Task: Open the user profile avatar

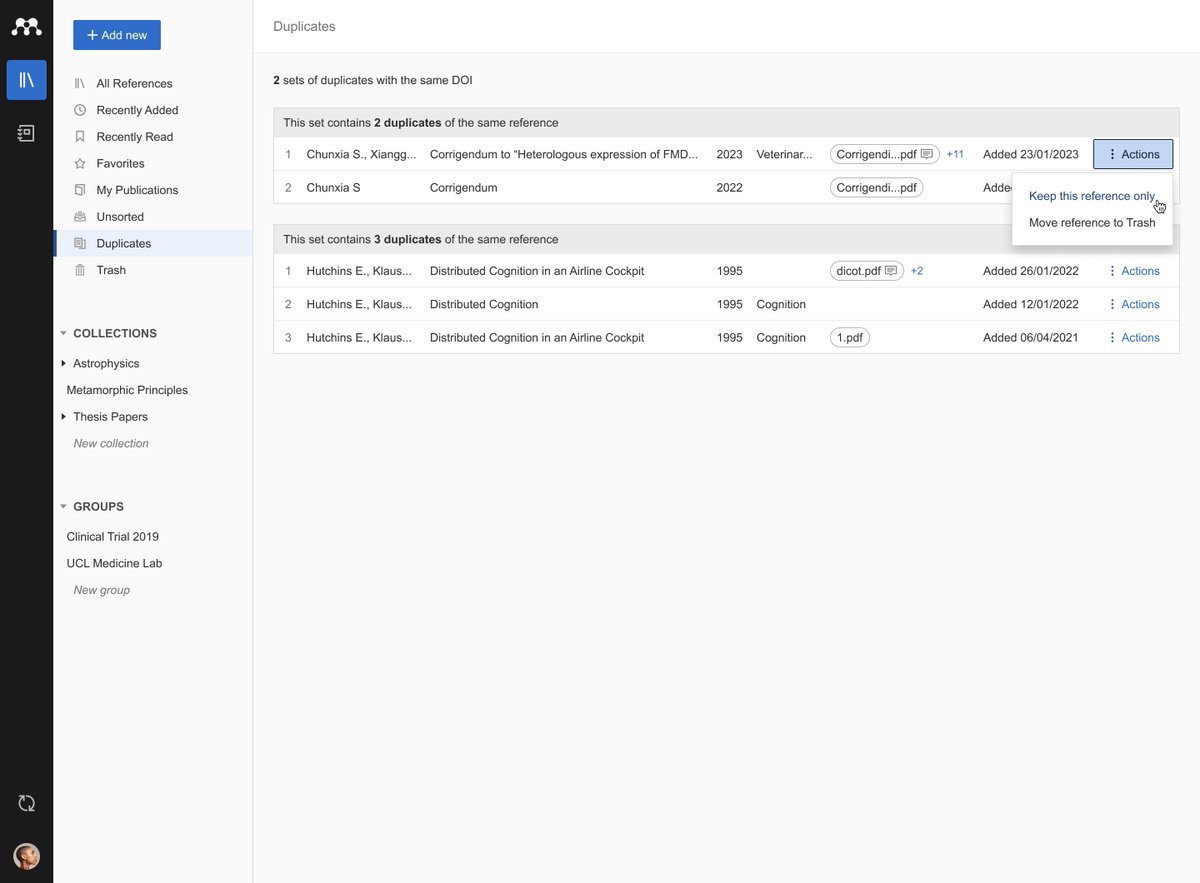Action: [26, 856]
